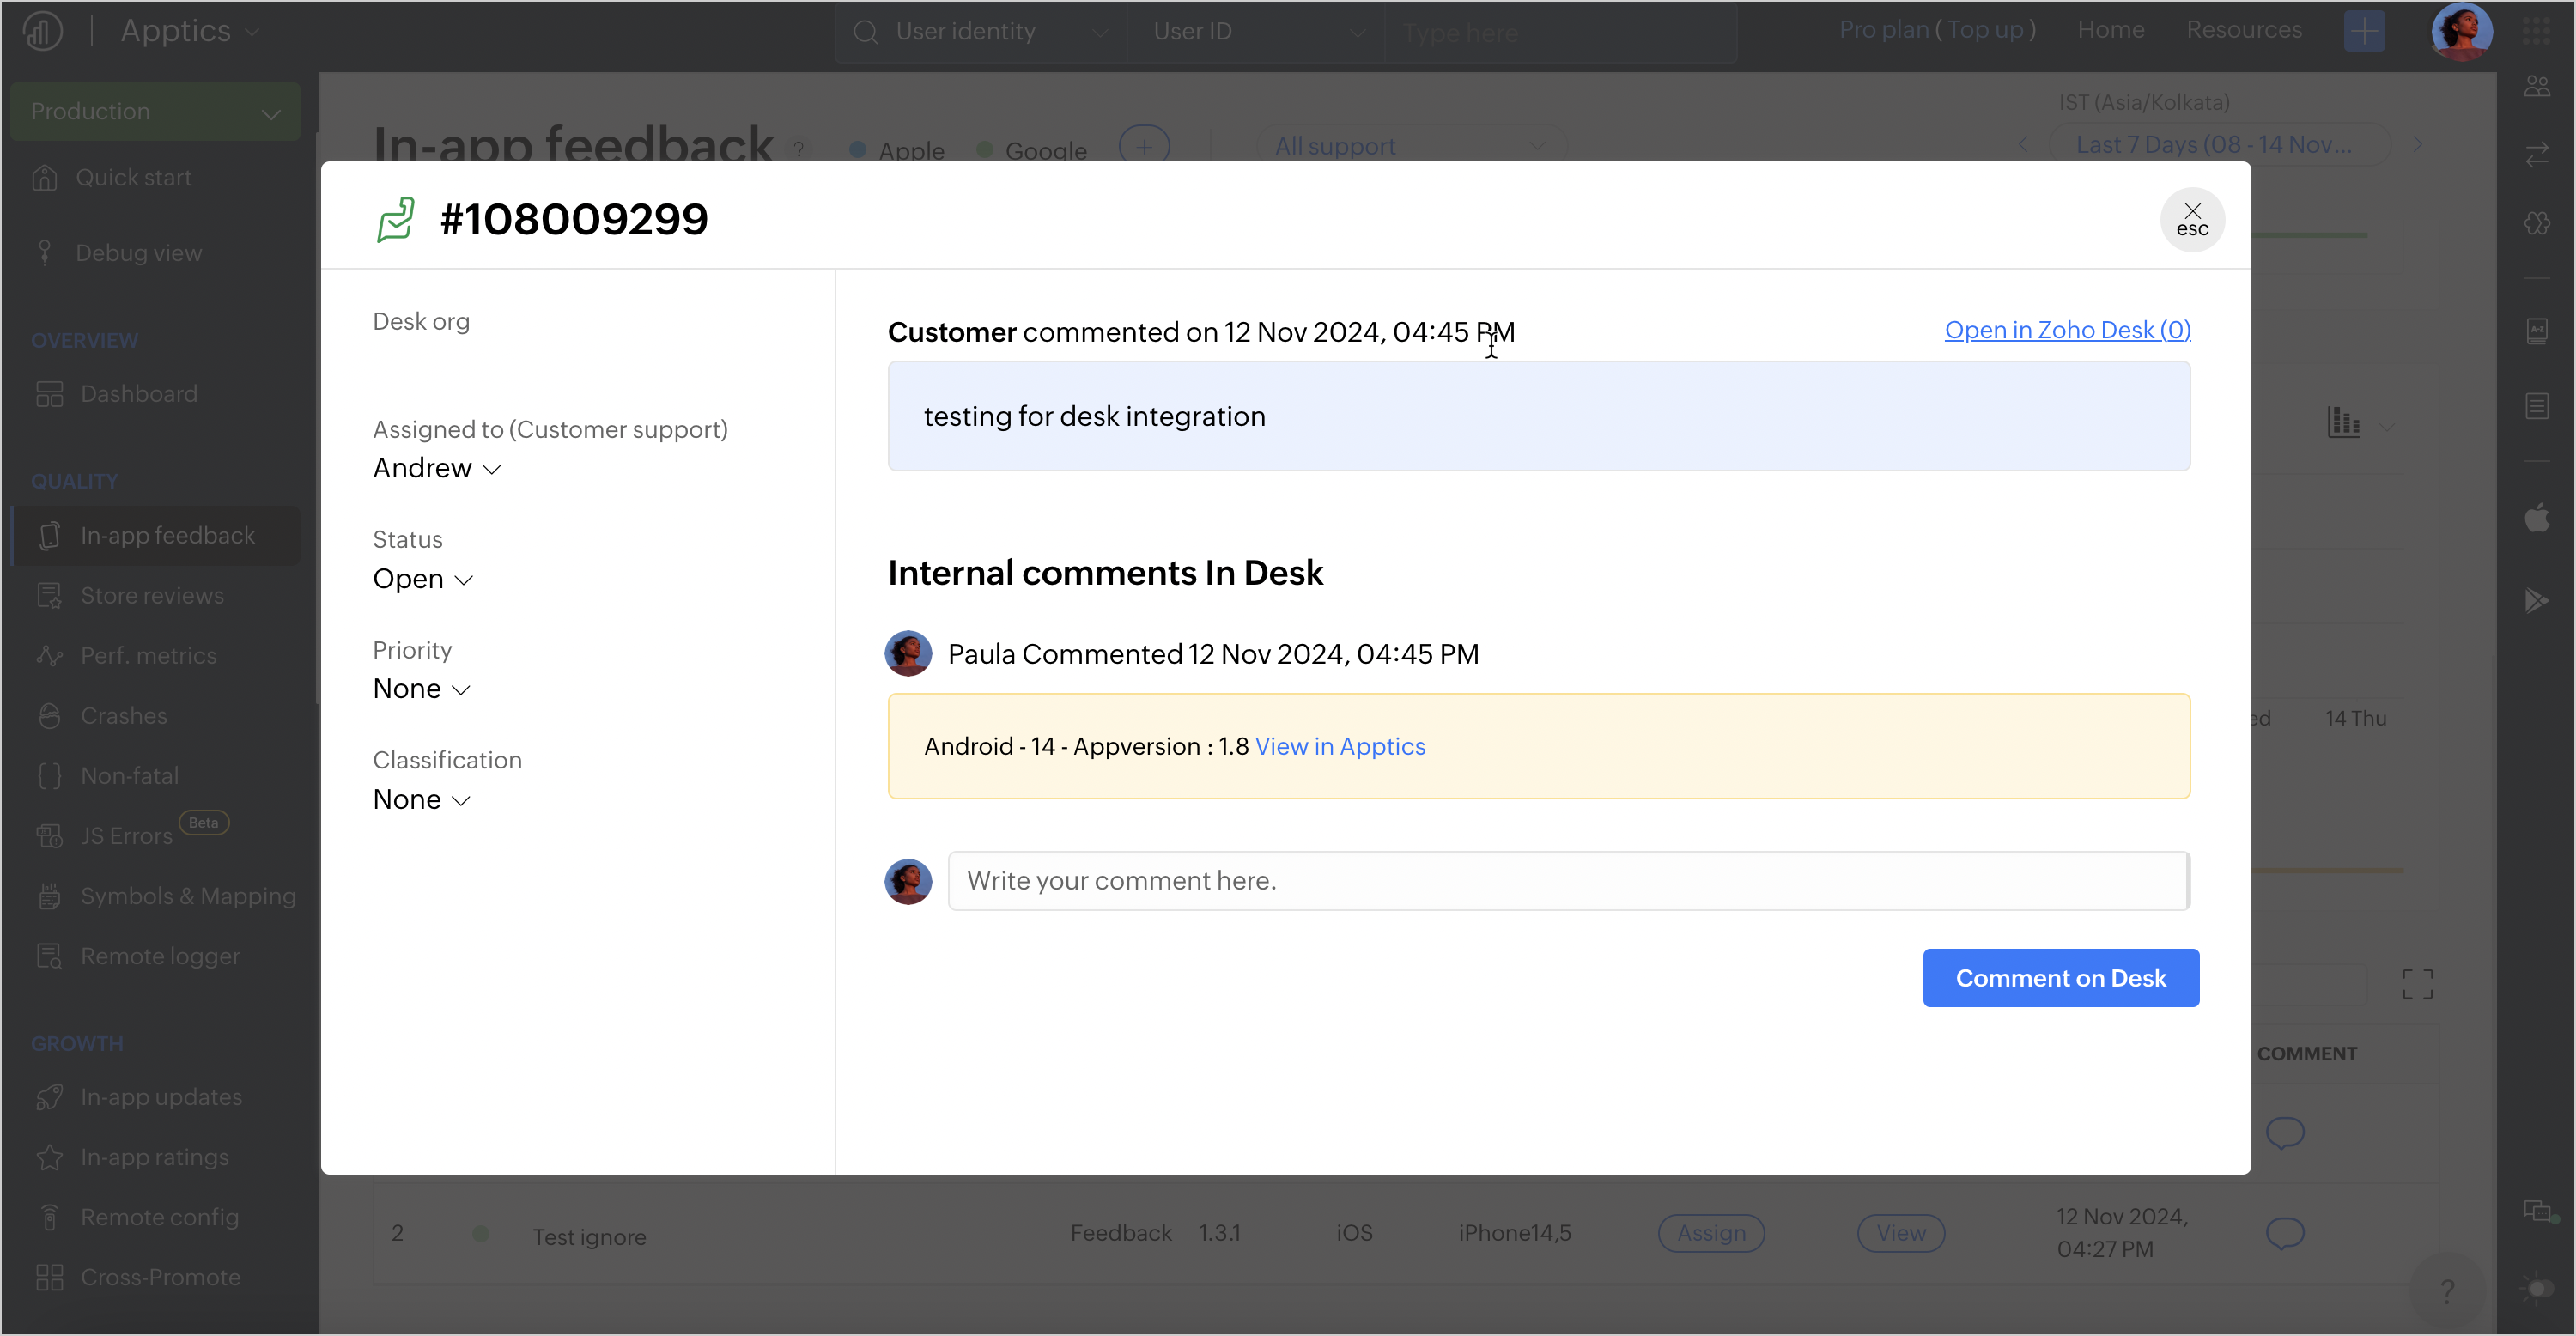The image size is (2576, 1336).
Task: Open the Classification None dropdown
Action: [421, 800]
